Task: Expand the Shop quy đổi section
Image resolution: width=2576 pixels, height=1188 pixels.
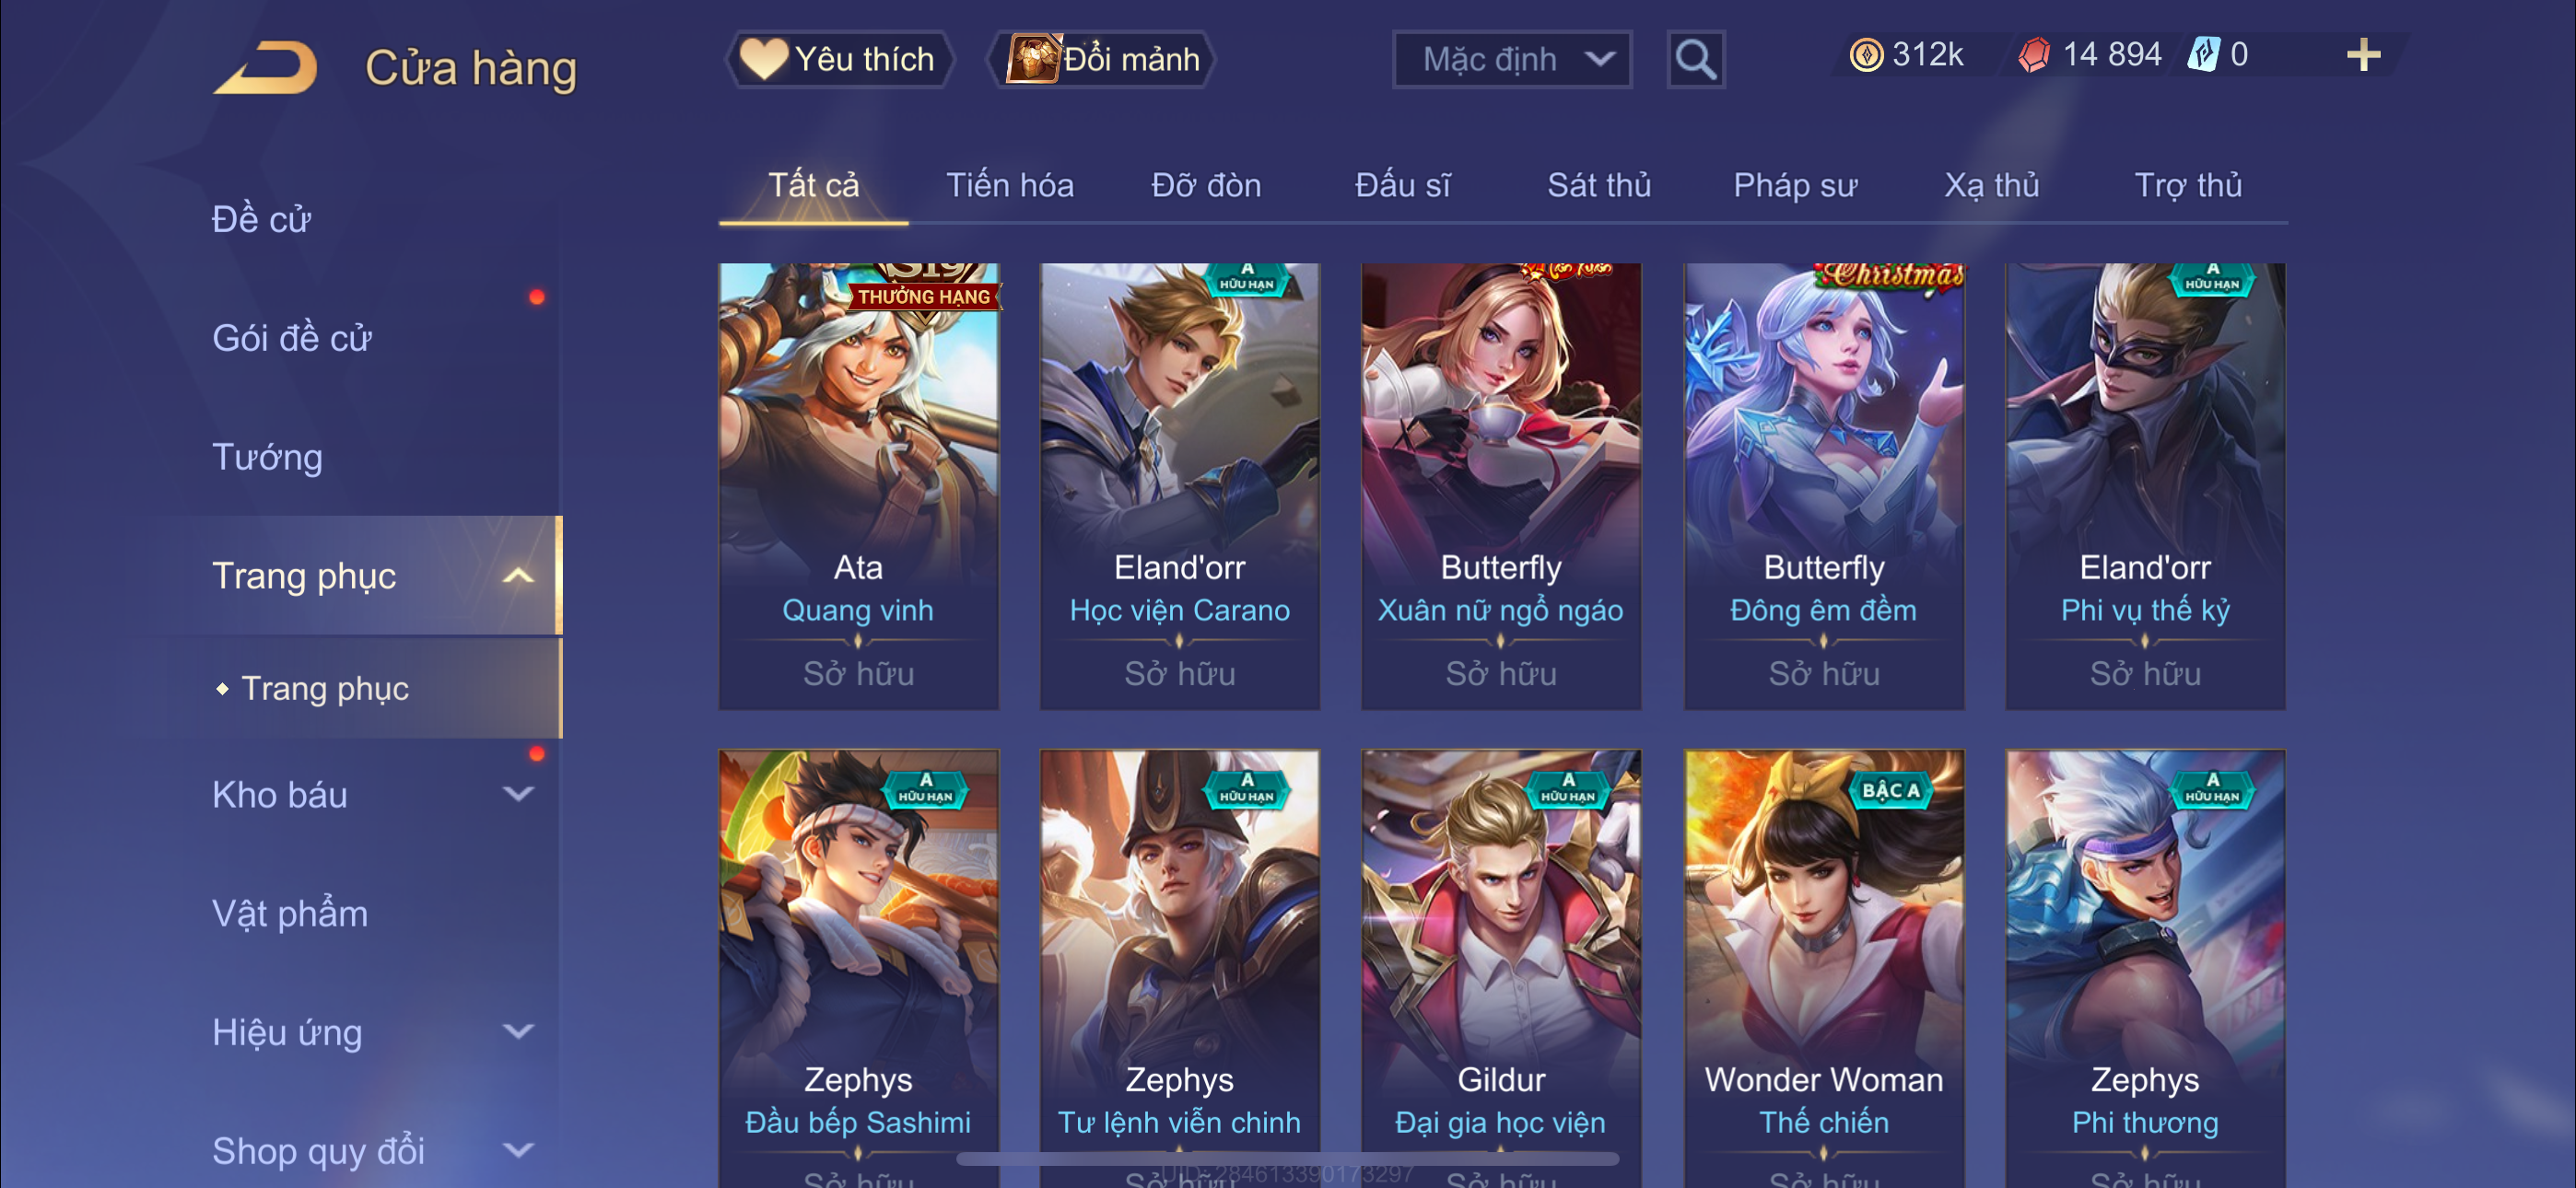Action: click(x=517, y=1151)
